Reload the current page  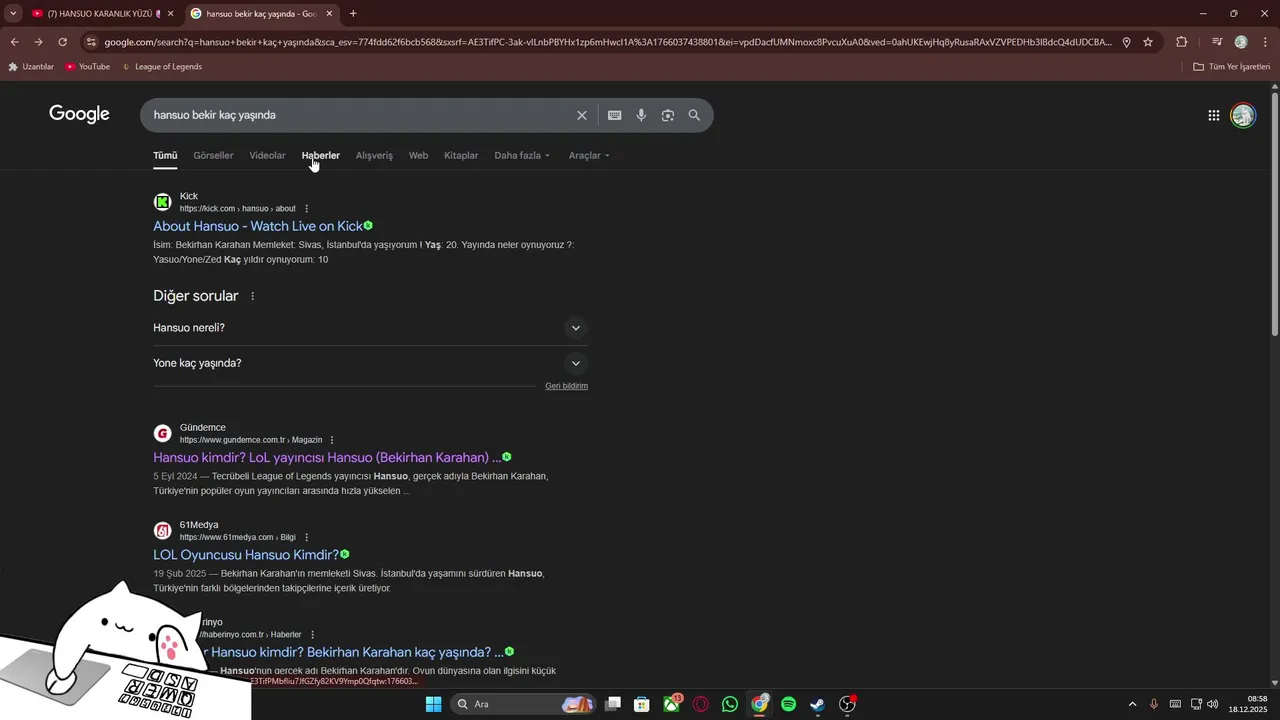click(62, 42)
